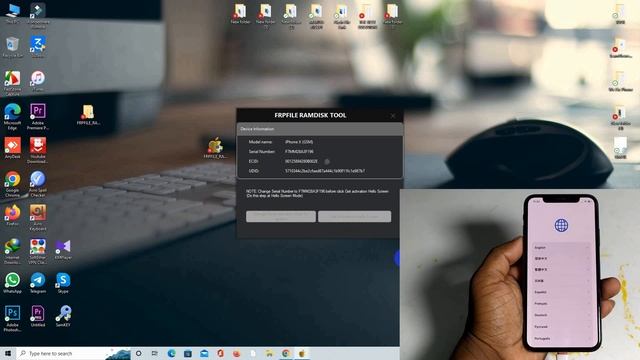Open Avro Spell Checker shortcut
Viewport: 640px width, 360px height.
pyautogui.click(x=38, y=184)
